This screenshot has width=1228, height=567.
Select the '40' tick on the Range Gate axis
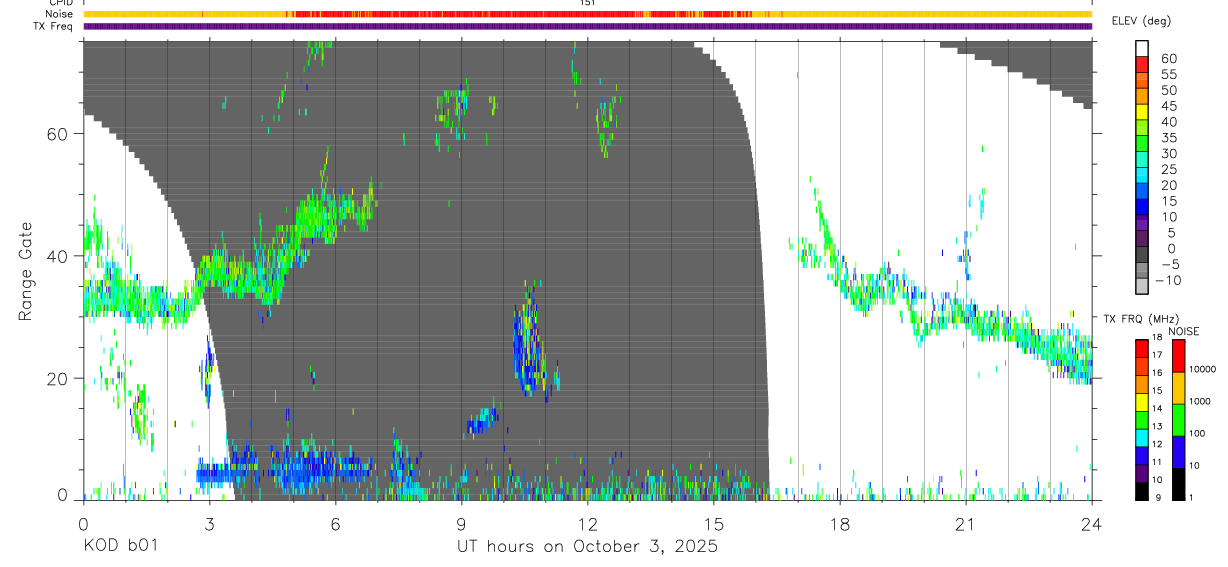58,256
